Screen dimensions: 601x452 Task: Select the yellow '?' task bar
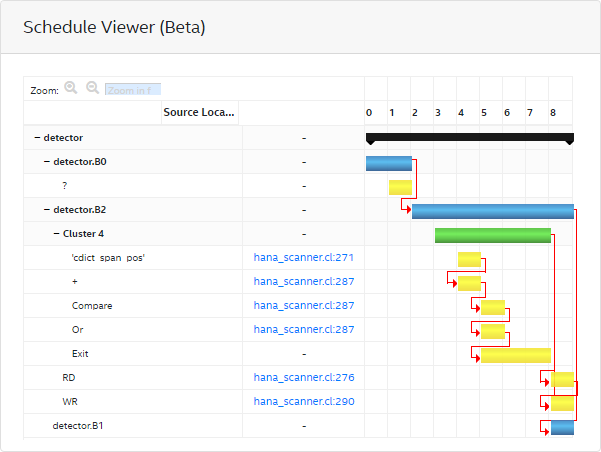[400, 187]
